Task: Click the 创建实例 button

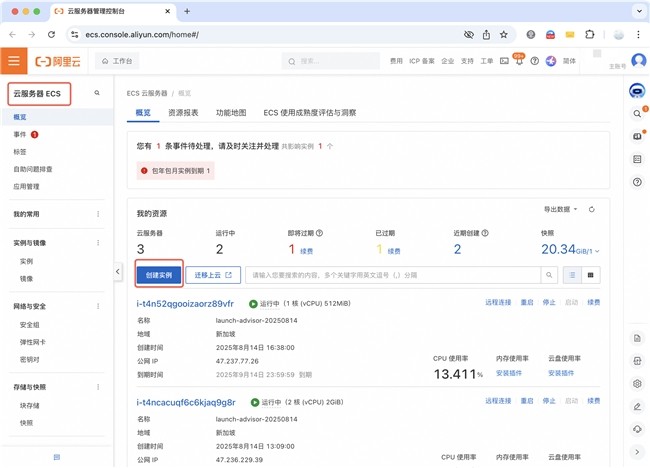Action: (x=159, y=274)
